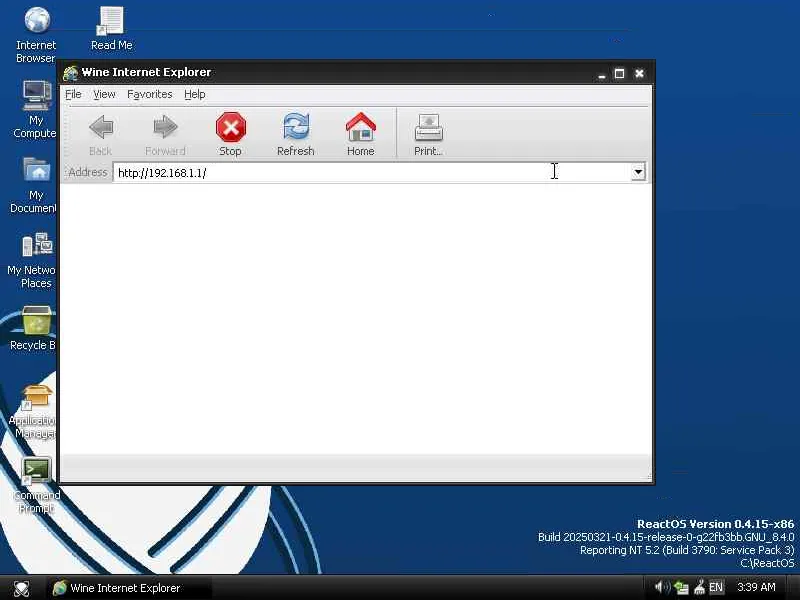This screenshot has width=800, height=600.
Task: Click the network connection tray icon
Action: pos(681,588)
